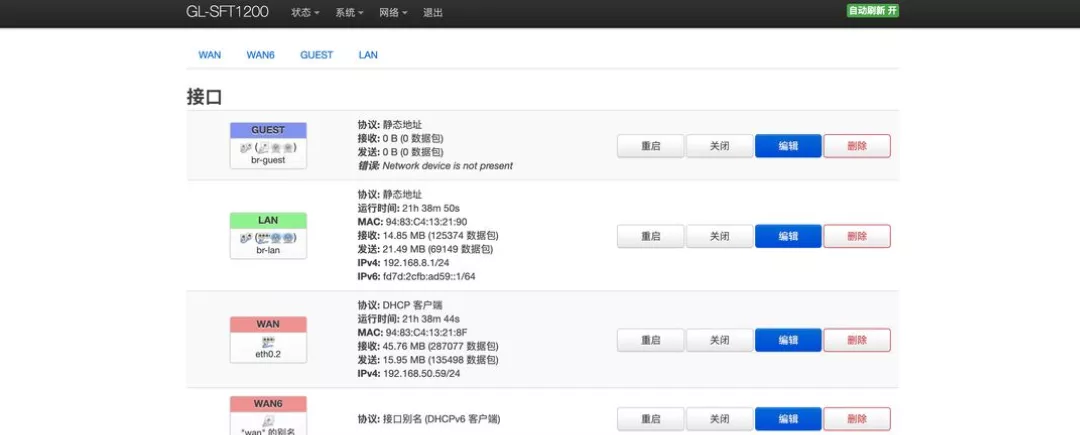The width and height of the screenshot is (1080, 435).
Task: Click 退出 to log out
Action: [433, 12]
